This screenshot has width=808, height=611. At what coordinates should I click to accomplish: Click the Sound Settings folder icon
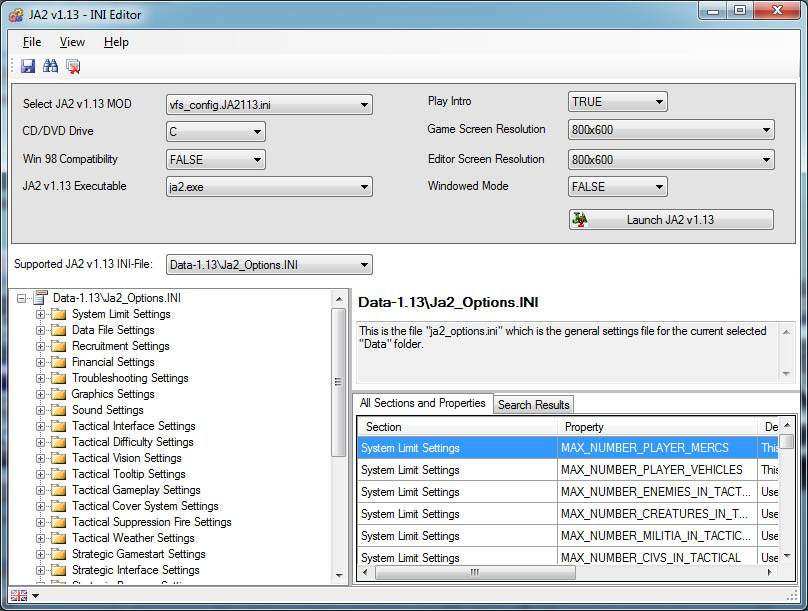[x=59, y=410]
